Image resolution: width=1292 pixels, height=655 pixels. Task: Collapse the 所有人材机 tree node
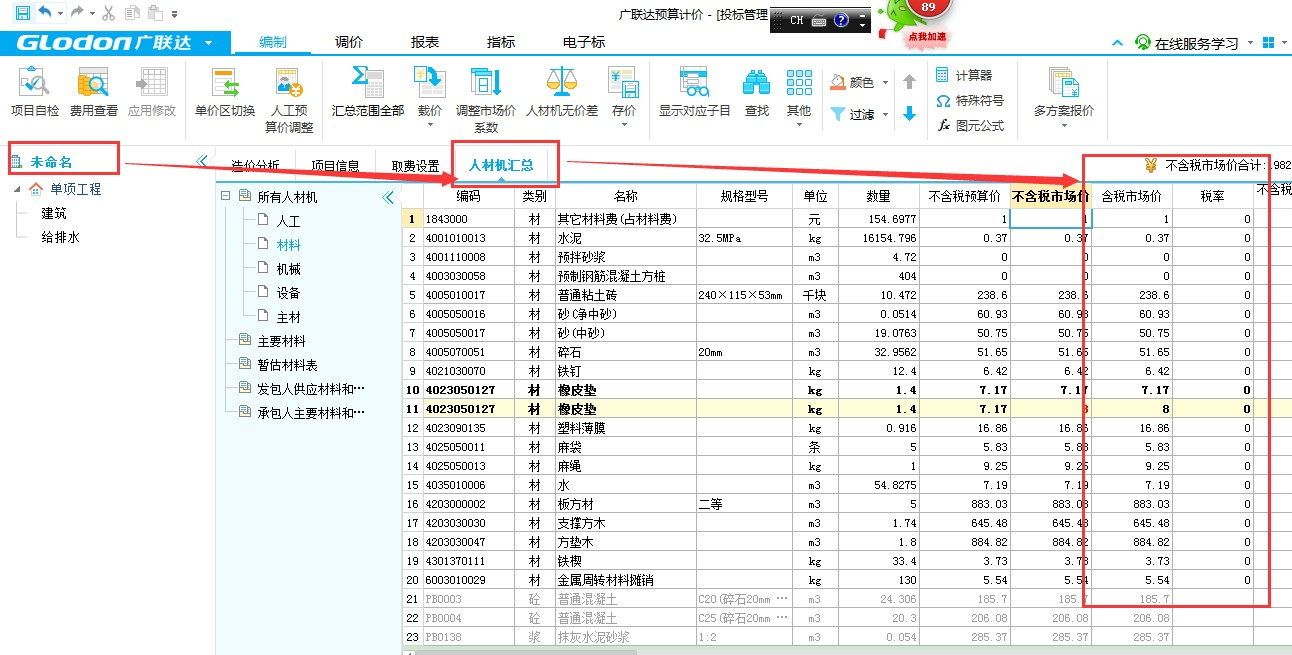(x=226, y=197)
